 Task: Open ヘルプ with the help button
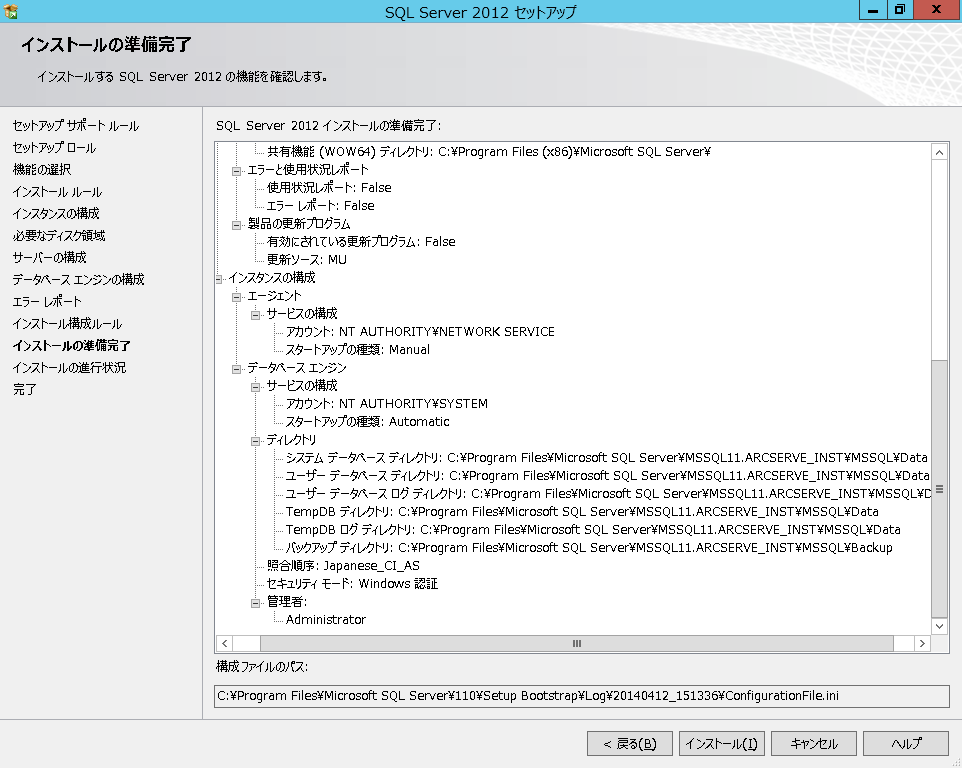click(906, 743)
